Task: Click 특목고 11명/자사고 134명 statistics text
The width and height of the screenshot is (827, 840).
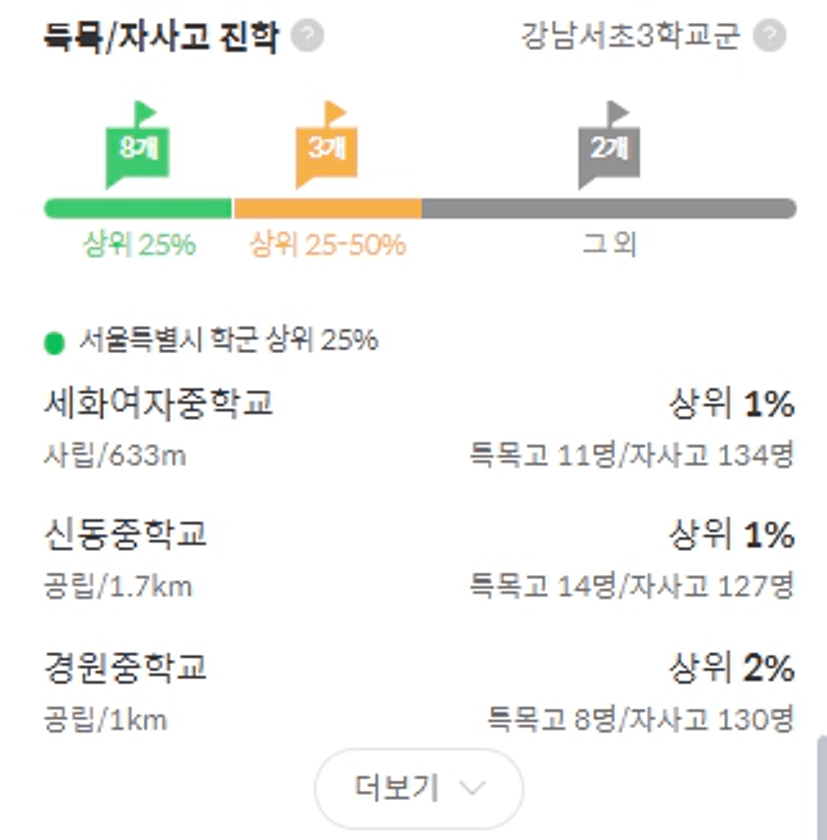Action: click(631, 455)
